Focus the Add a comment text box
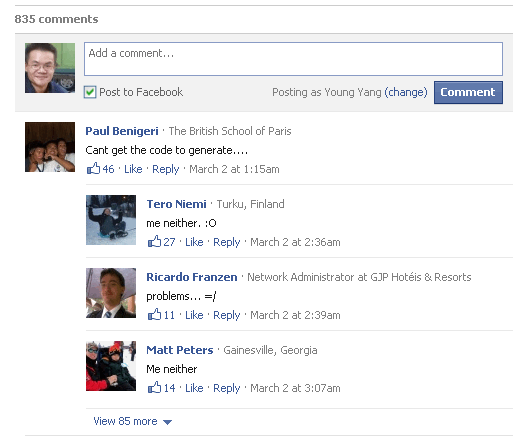The width and height of the screenshot is (528, 442). [x=293, y=59]
